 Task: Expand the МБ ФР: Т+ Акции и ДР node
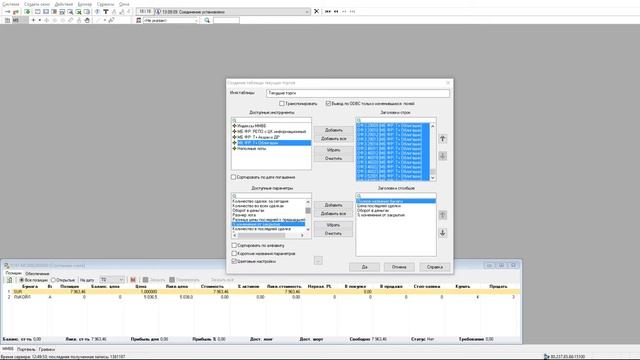tap(234, 137)
